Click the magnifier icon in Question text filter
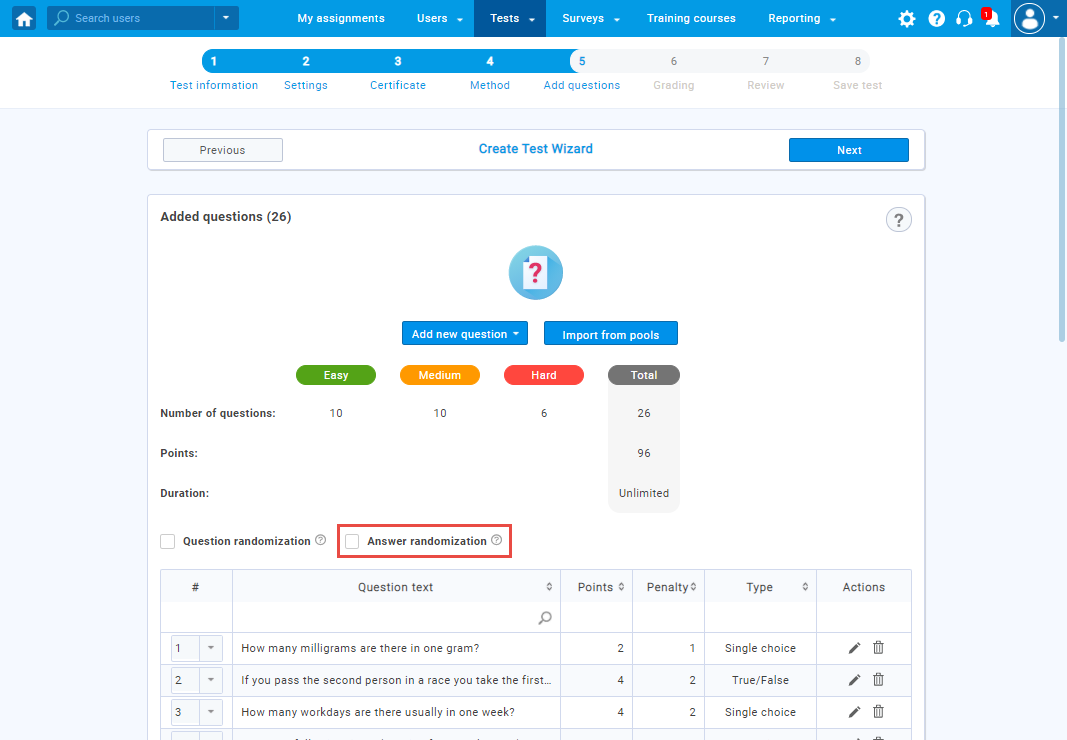The width and height of the screenshot is (1067, 740). pos(545,618)
